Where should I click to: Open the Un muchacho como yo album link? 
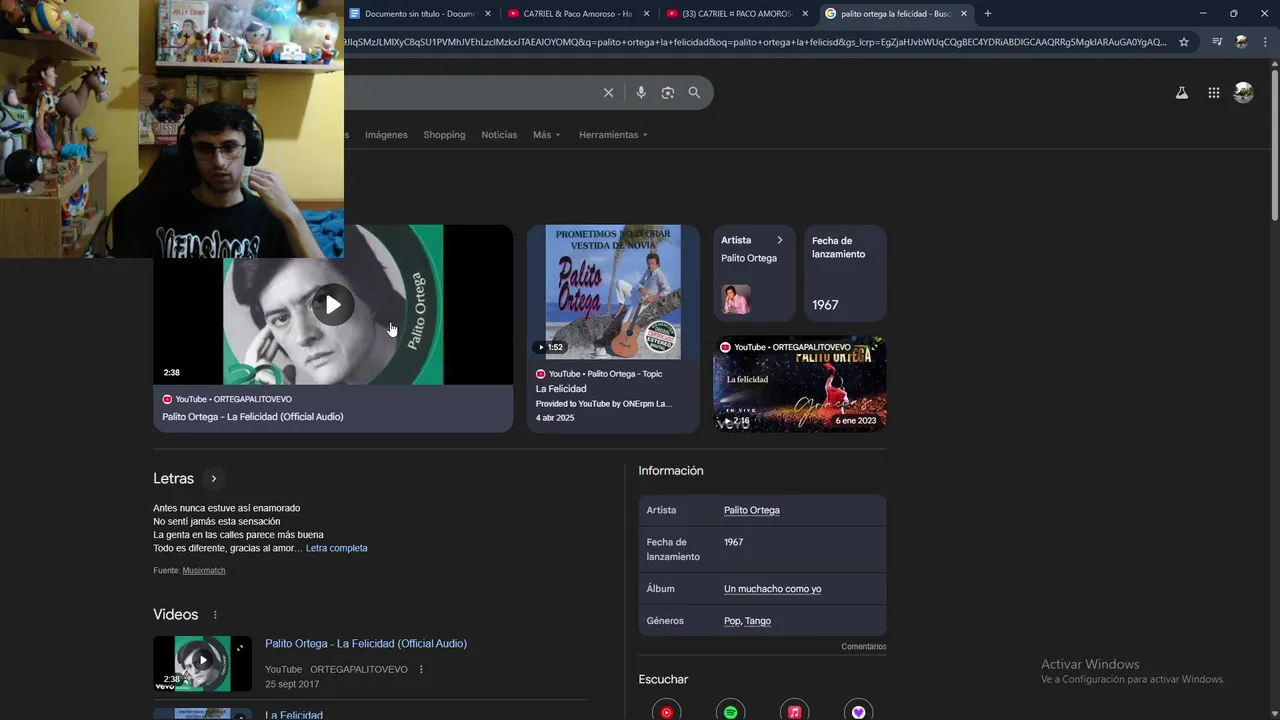click(x=773, y=589)
